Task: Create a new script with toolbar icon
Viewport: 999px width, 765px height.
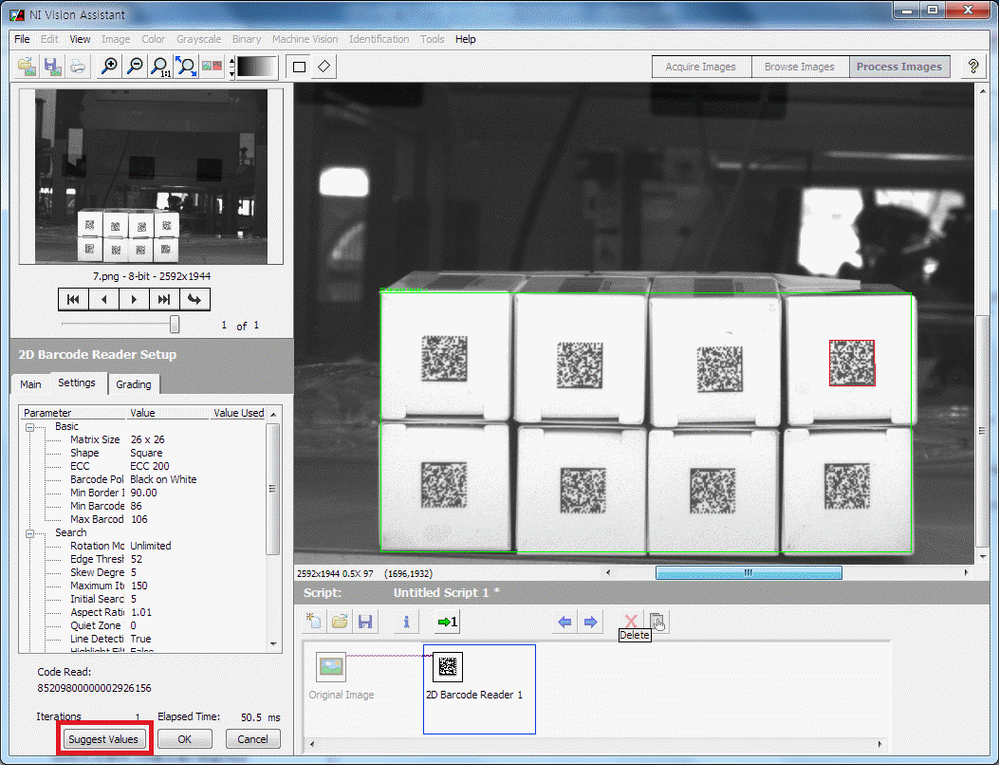Action: tap(314, 622)
